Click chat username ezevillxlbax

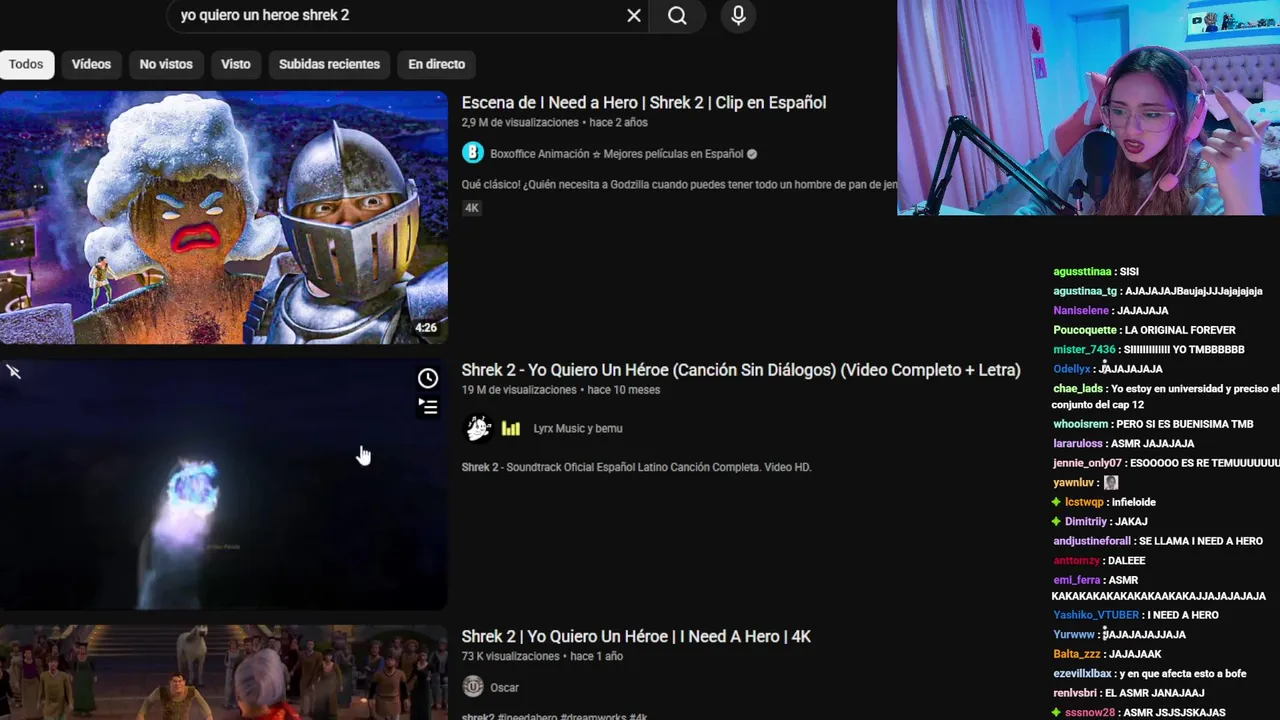pos(1082,674)
